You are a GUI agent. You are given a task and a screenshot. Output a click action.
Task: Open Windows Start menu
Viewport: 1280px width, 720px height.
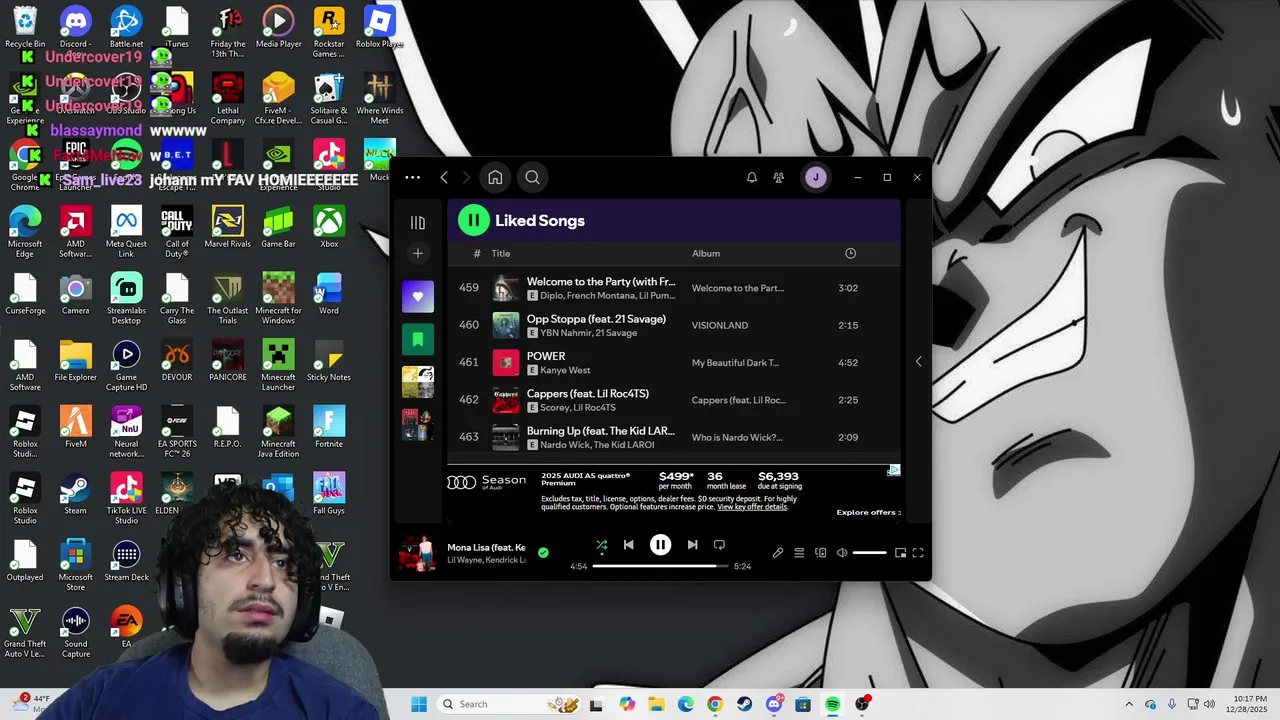(x=419, y=704)
